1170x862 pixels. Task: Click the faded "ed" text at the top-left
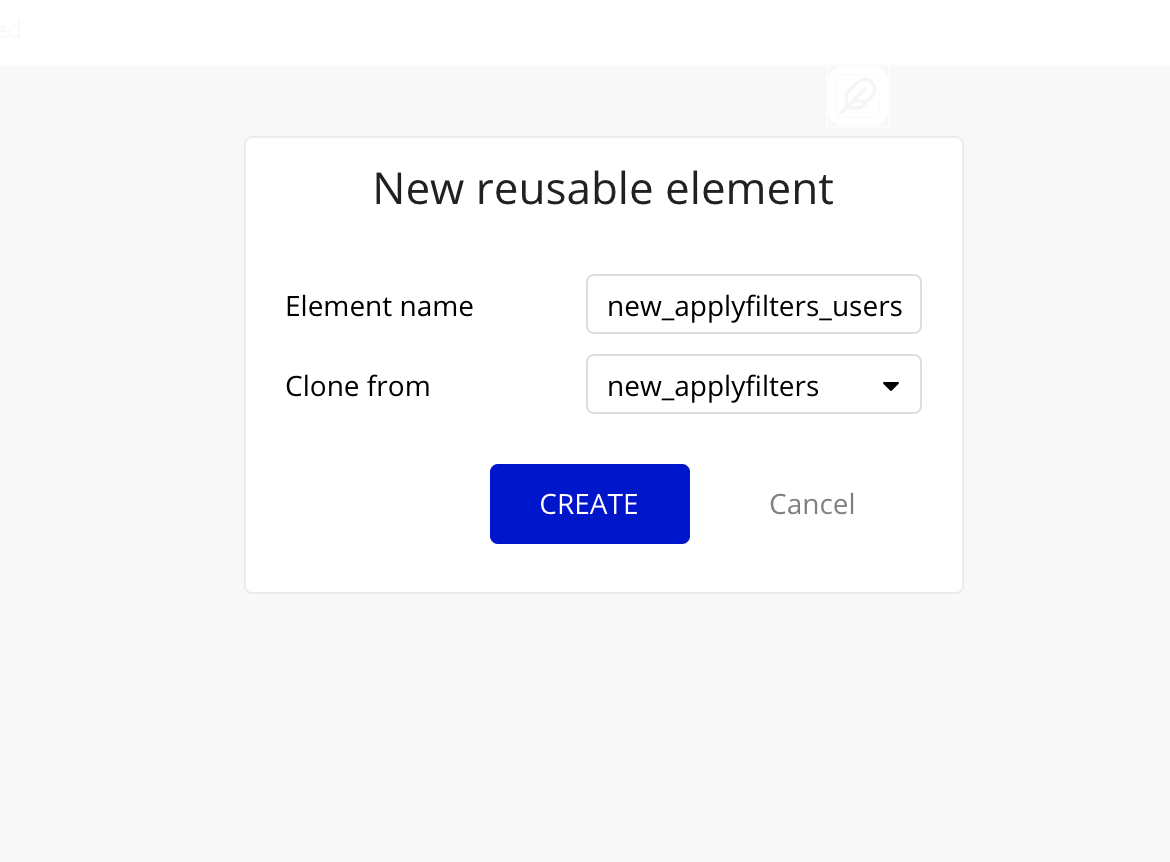coord(10,29)
